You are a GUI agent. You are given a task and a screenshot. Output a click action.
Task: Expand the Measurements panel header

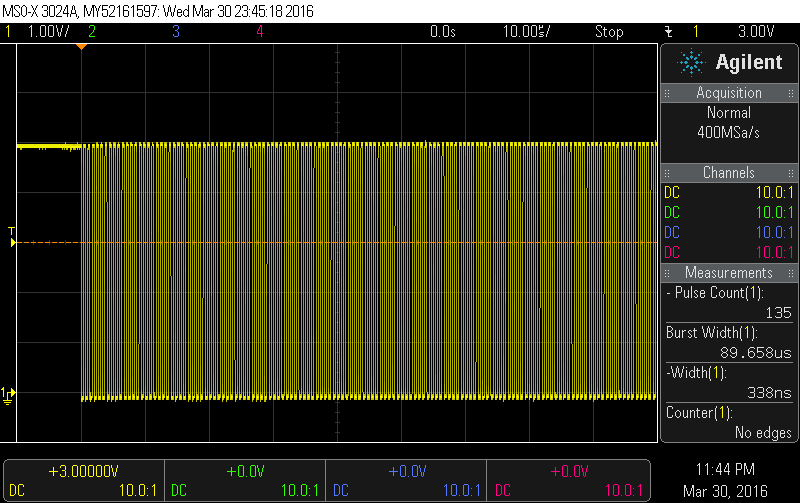coord(728,273)
